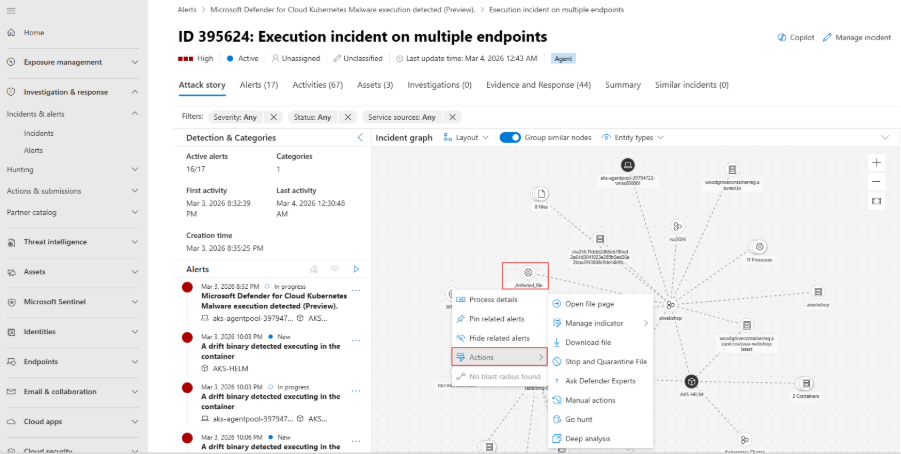Remove the Severity: Any filter

[274, 117]
